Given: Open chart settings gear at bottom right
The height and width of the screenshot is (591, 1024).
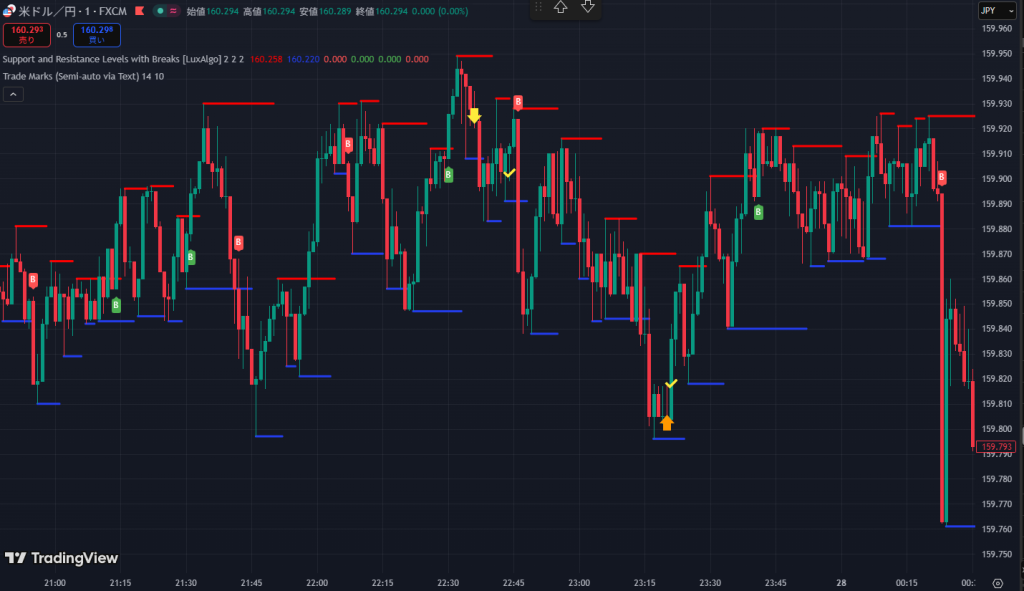Looking at the screenshot, I should point(997,583).
